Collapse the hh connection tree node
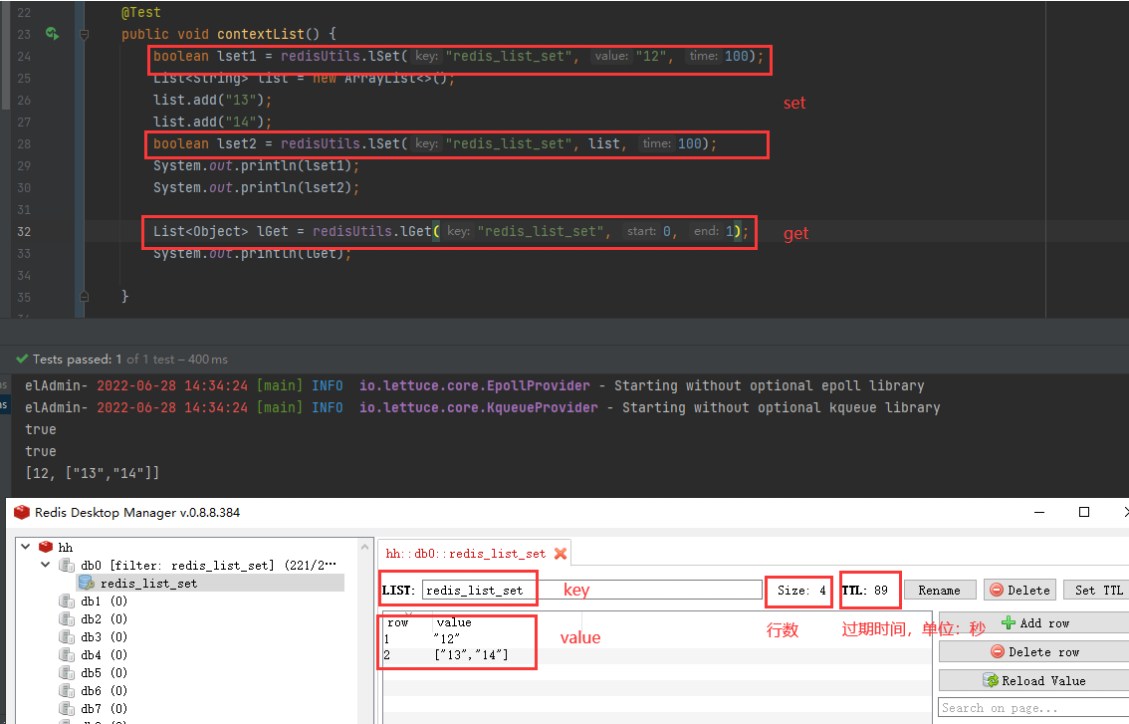 pos(26,546)
